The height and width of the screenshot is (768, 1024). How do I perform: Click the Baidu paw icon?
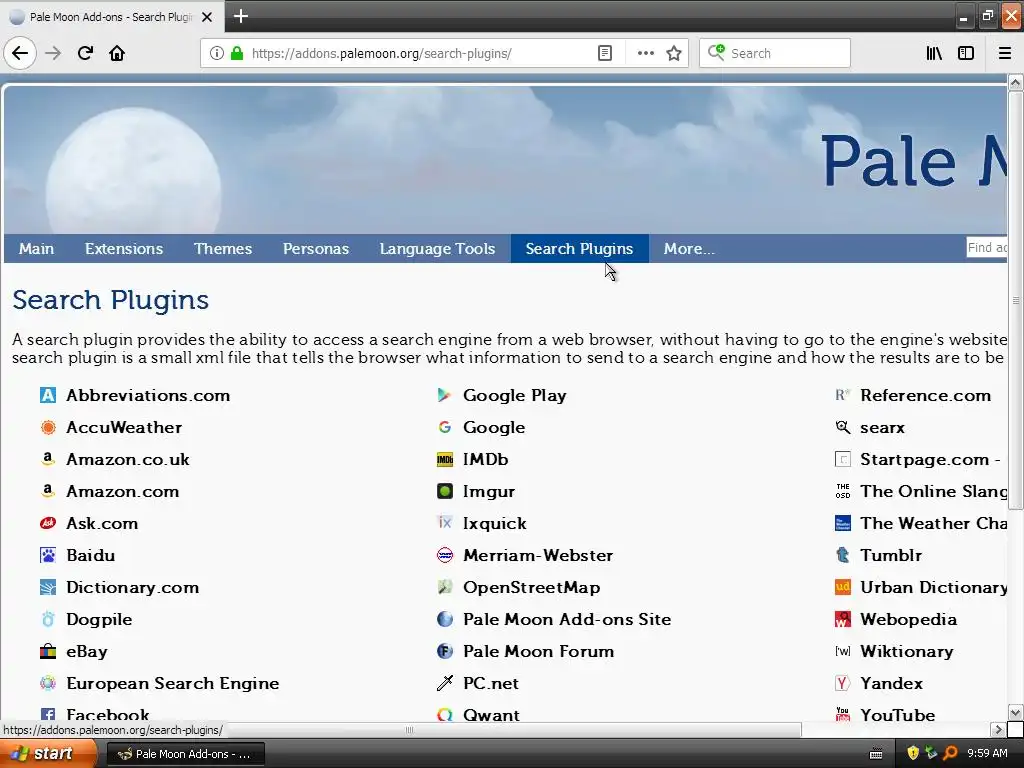tap(48, 555)
